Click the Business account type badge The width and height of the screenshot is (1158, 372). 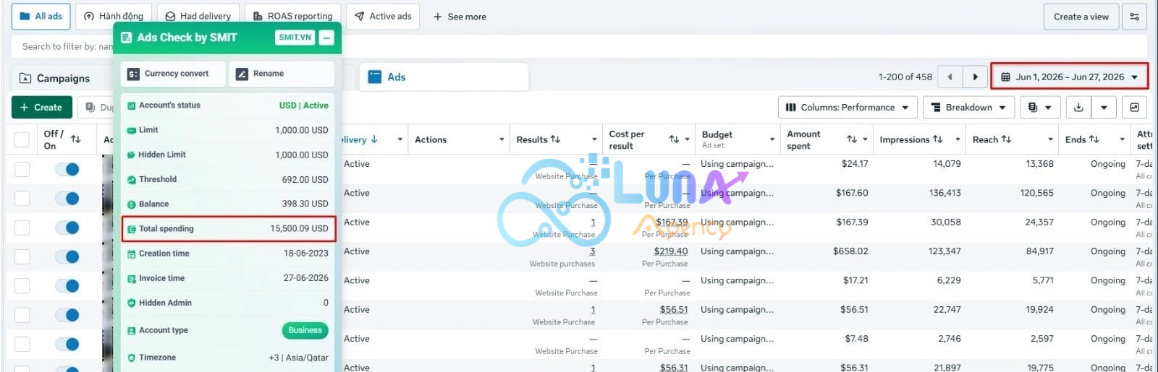[x=305, y=331]
